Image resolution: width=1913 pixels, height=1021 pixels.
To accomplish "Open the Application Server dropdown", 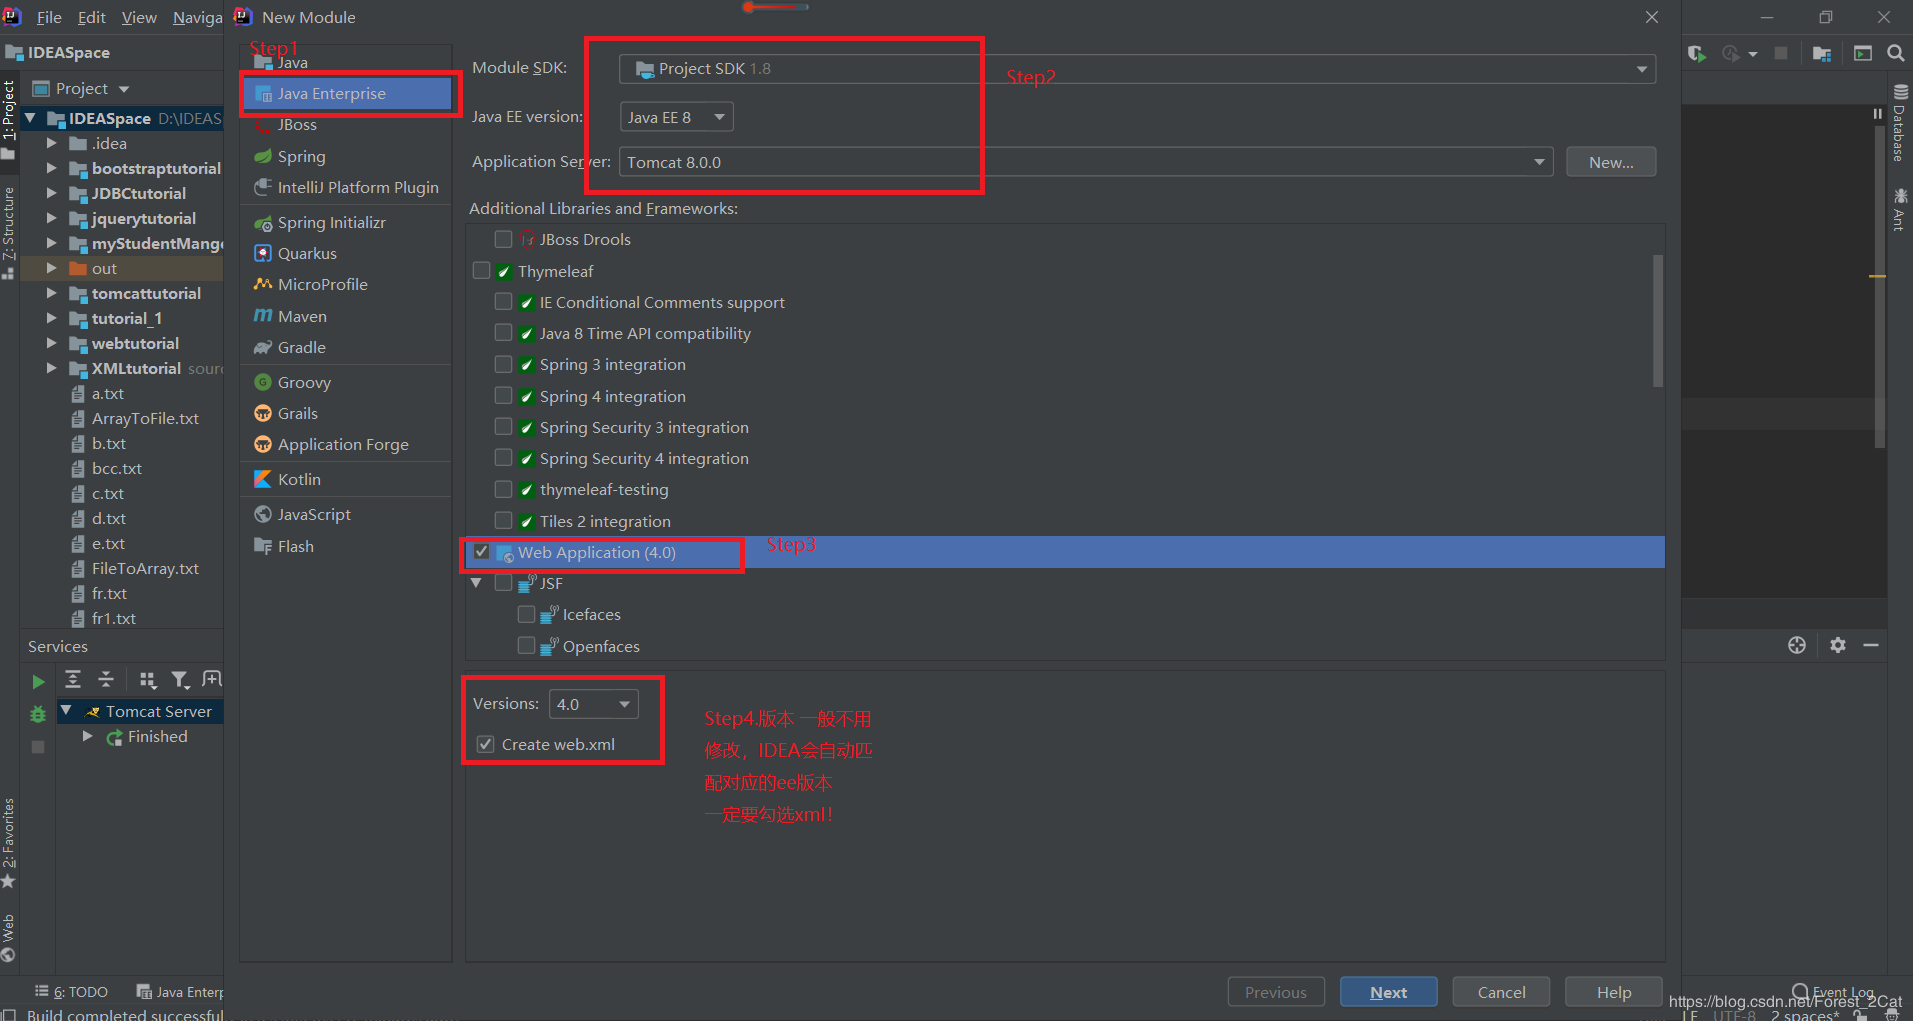I will [x=1086, y=162].
